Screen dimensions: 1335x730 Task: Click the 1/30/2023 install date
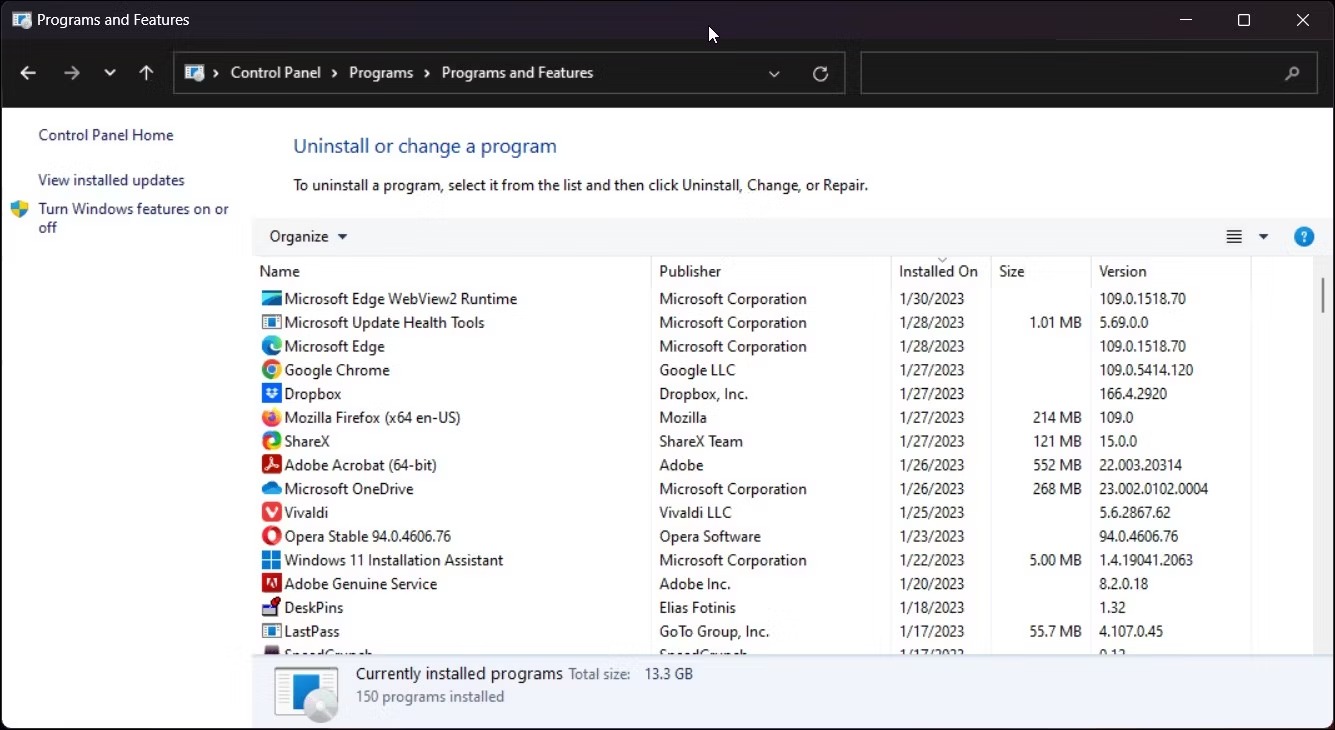(931, 298)
